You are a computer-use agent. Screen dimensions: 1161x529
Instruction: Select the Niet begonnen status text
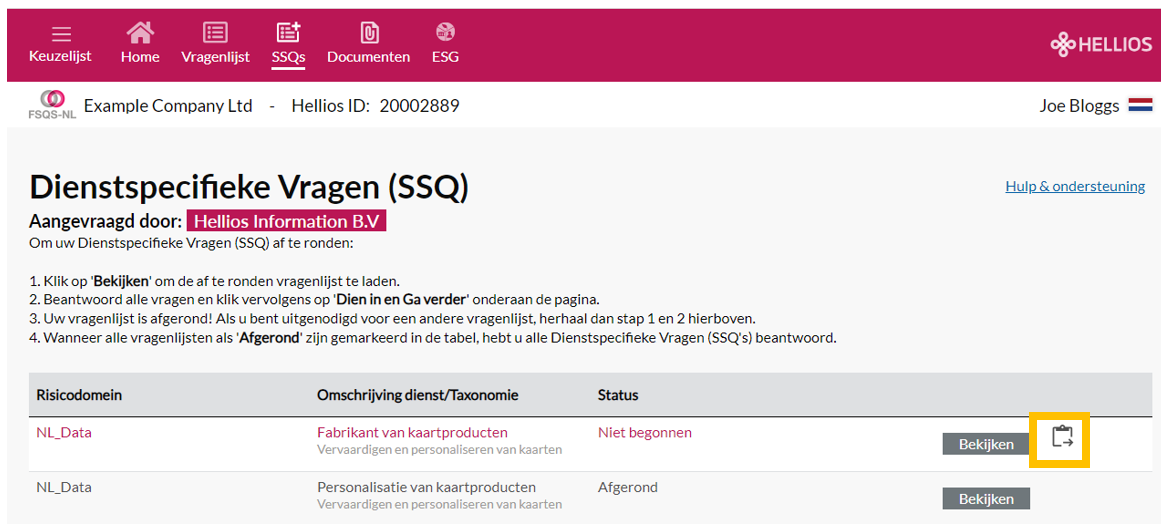coord(645,433)
